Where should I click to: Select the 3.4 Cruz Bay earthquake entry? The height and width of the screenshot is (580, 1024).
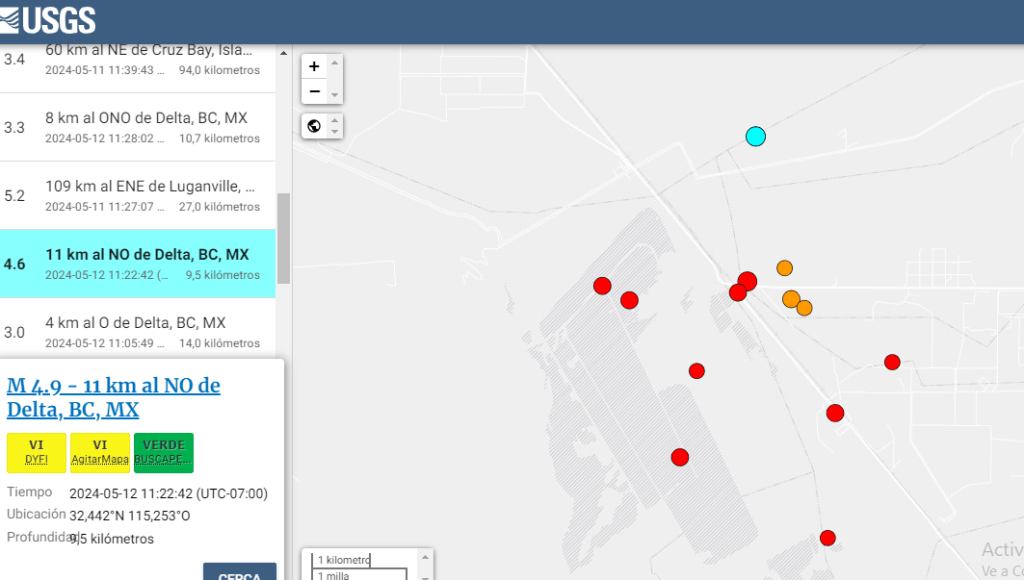[146, 59]
